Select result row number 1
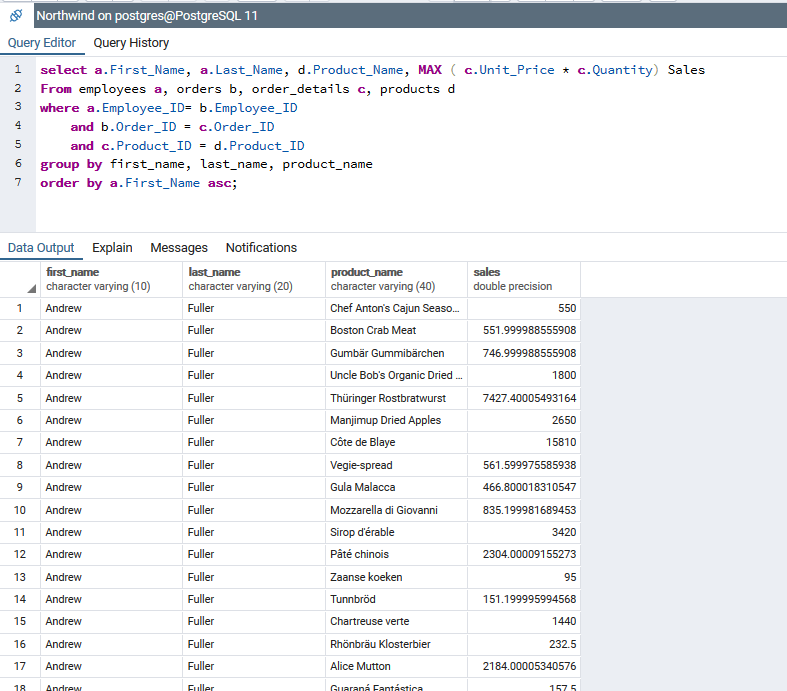 click(20, 308)
